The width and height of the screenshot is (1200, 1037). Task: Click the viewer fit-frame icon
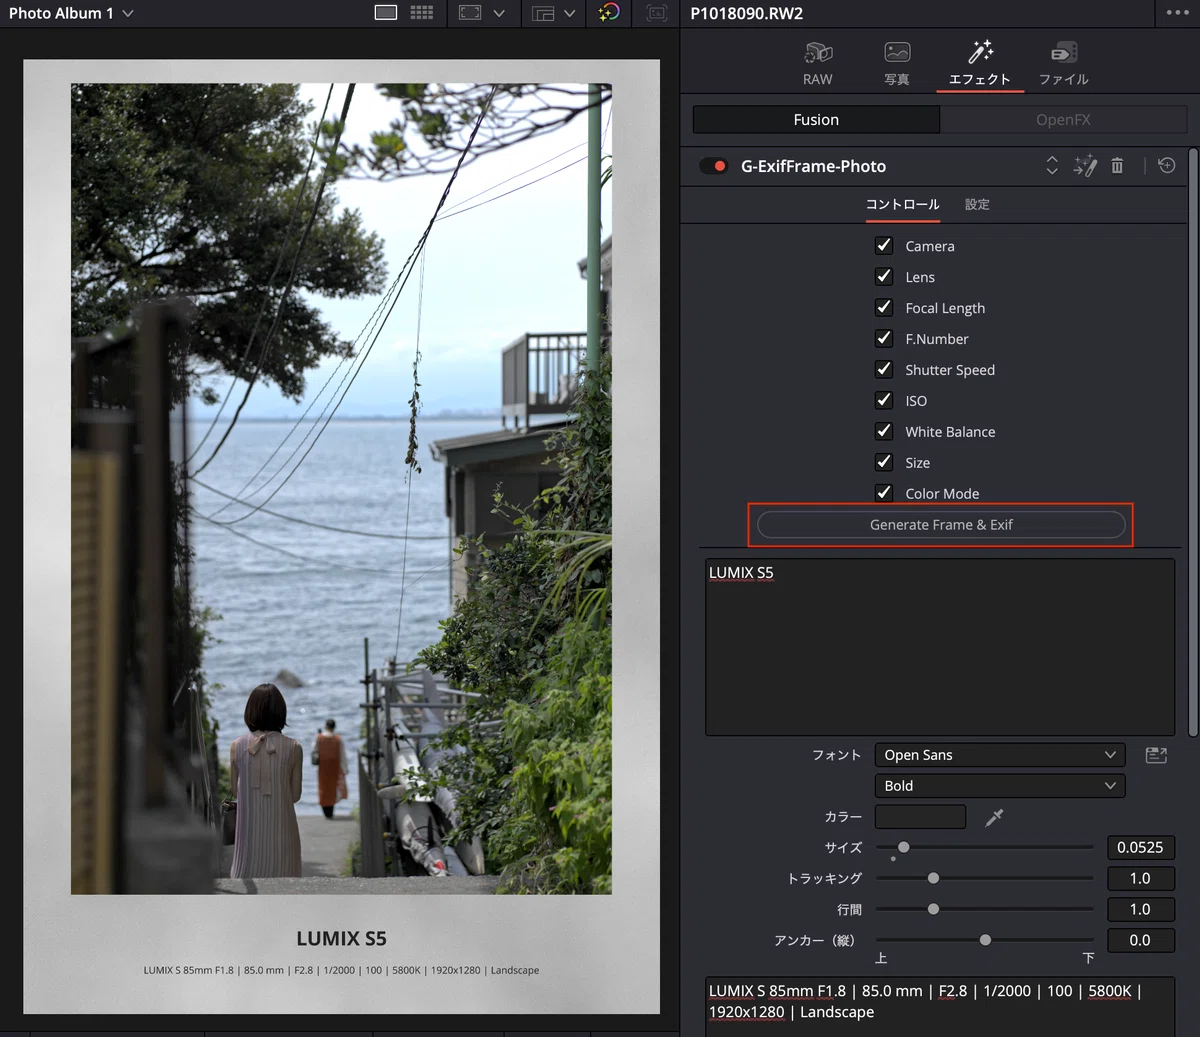point(470,13)
